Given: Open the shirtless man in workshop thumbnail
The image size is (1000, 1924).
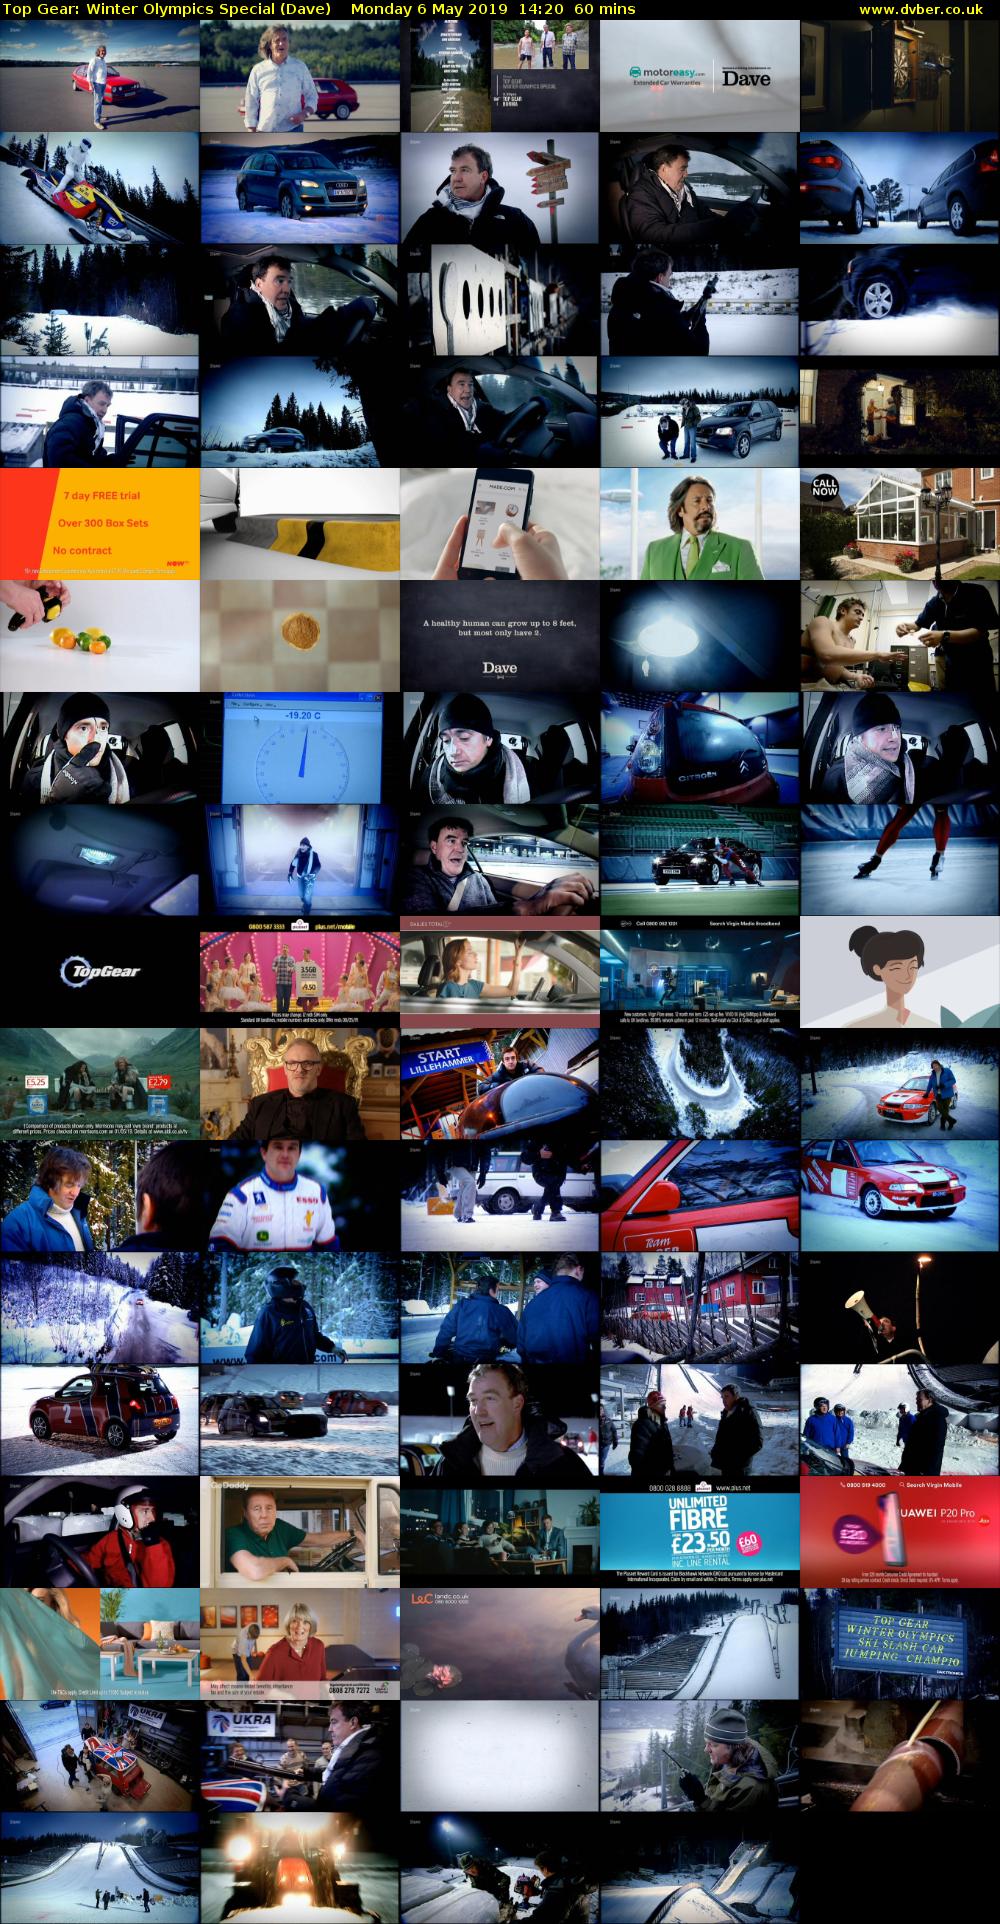Looking at the screenshot, I should tap(899, 636).
